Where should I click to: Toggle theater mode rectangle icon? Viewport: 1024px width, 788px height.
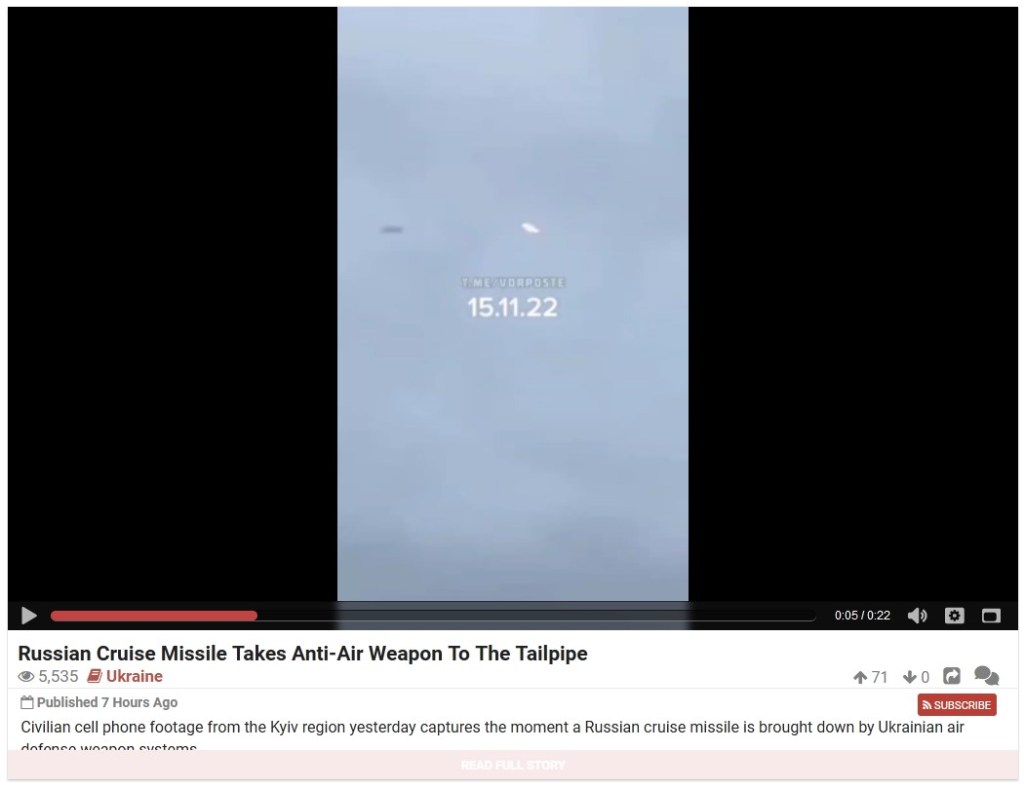[991, 616]
